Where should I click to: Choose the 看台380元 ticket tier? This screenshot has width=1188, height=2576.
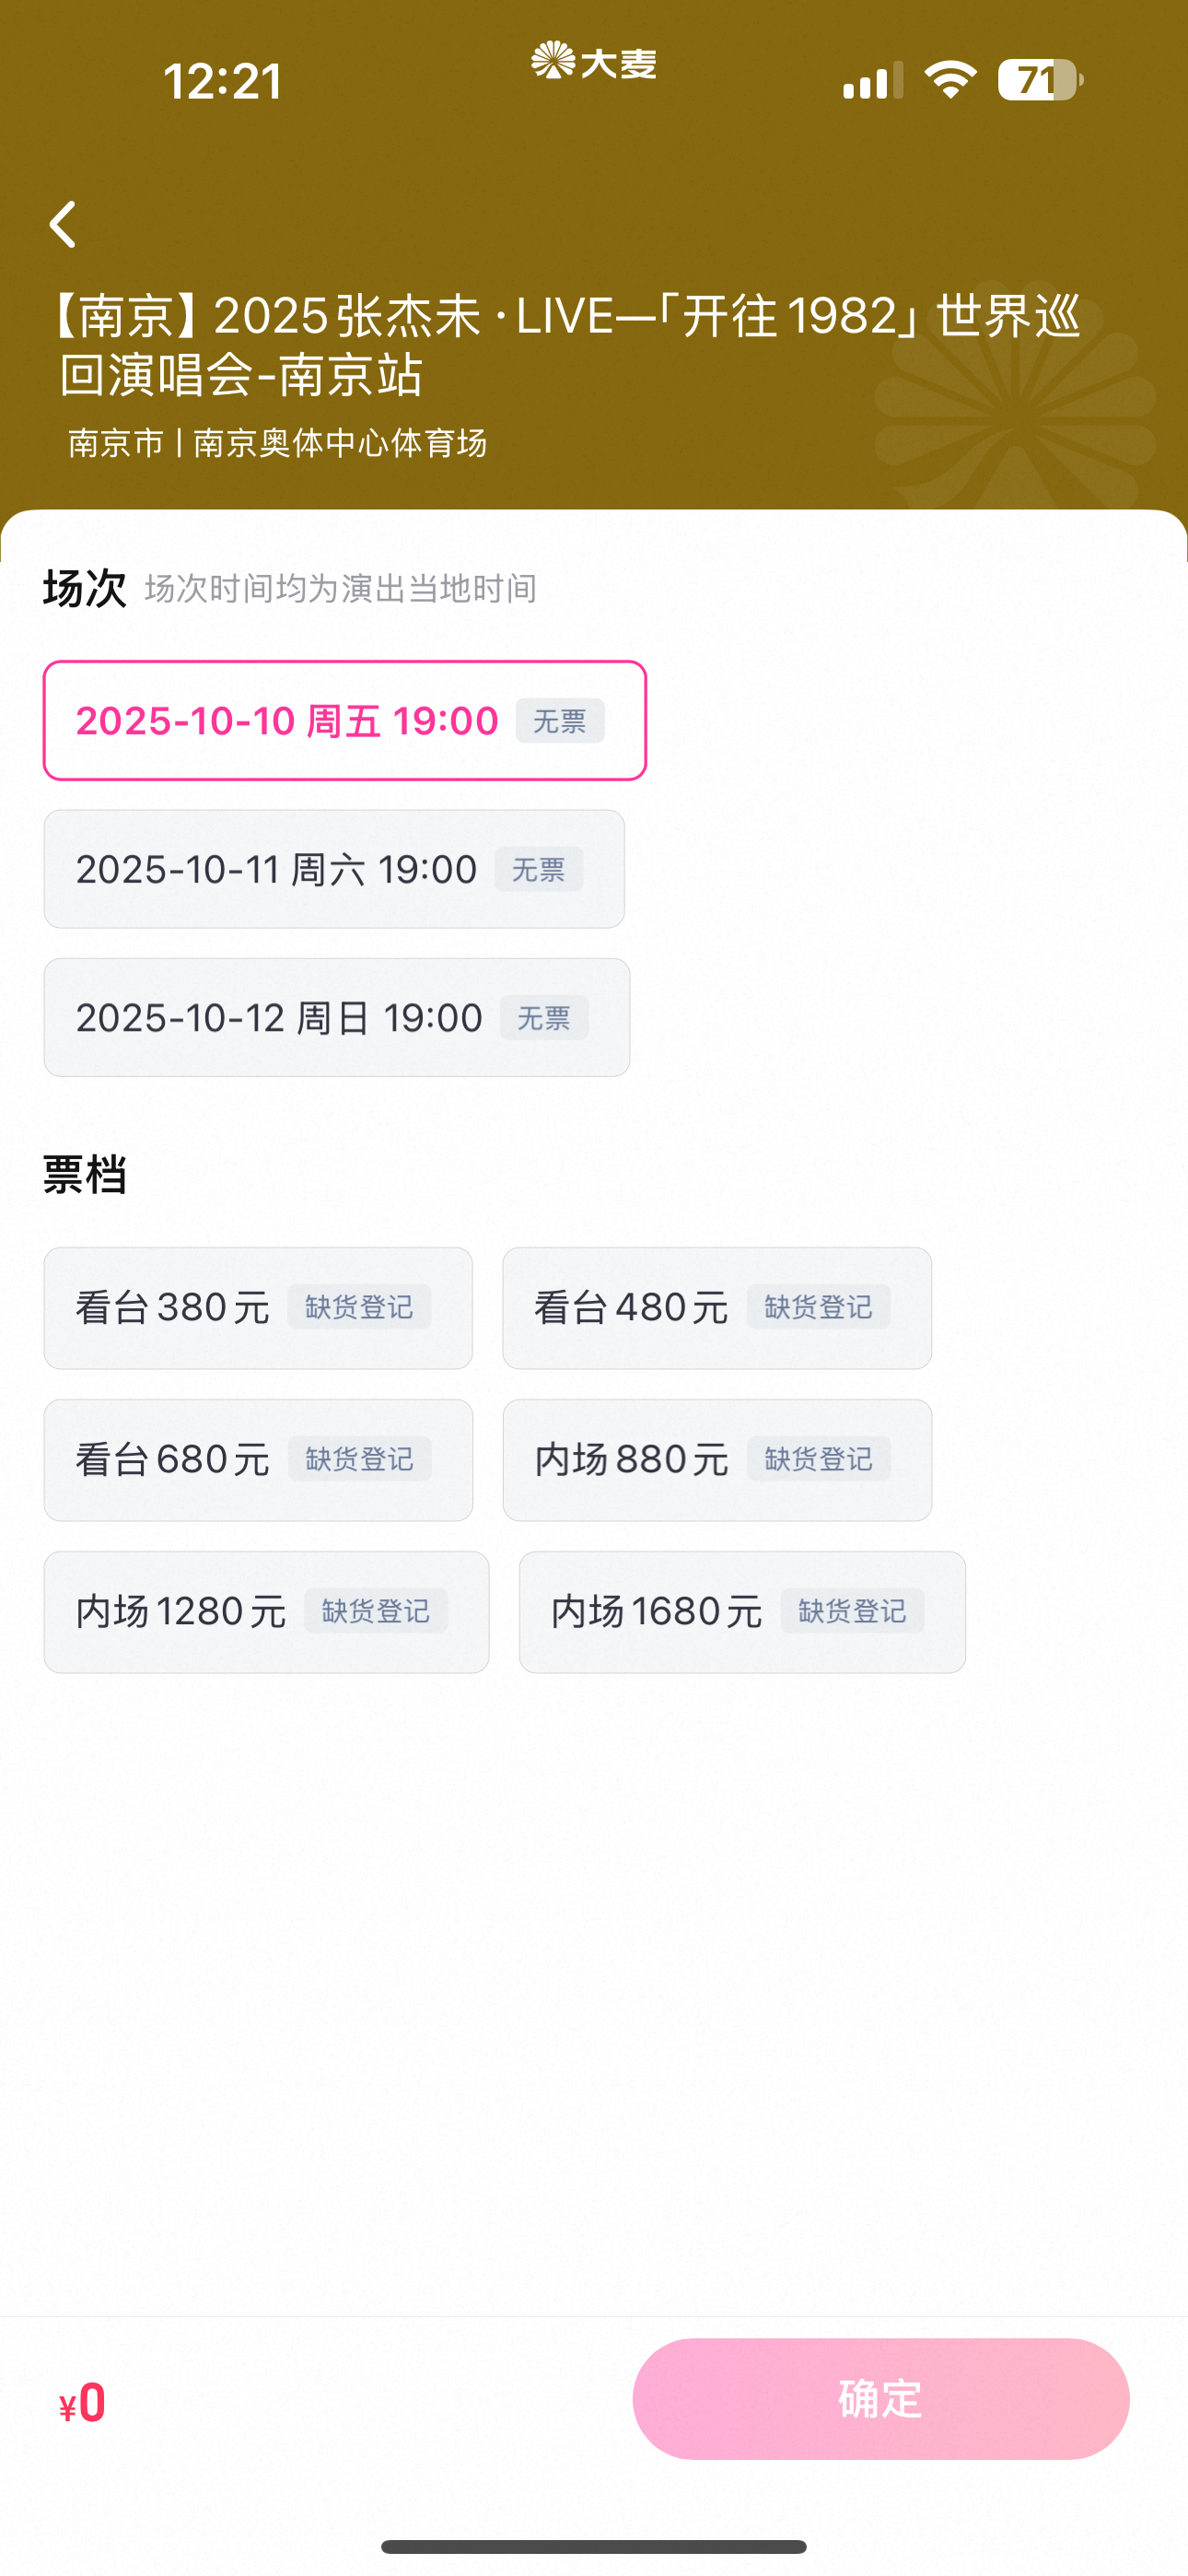click(258, 1307)
